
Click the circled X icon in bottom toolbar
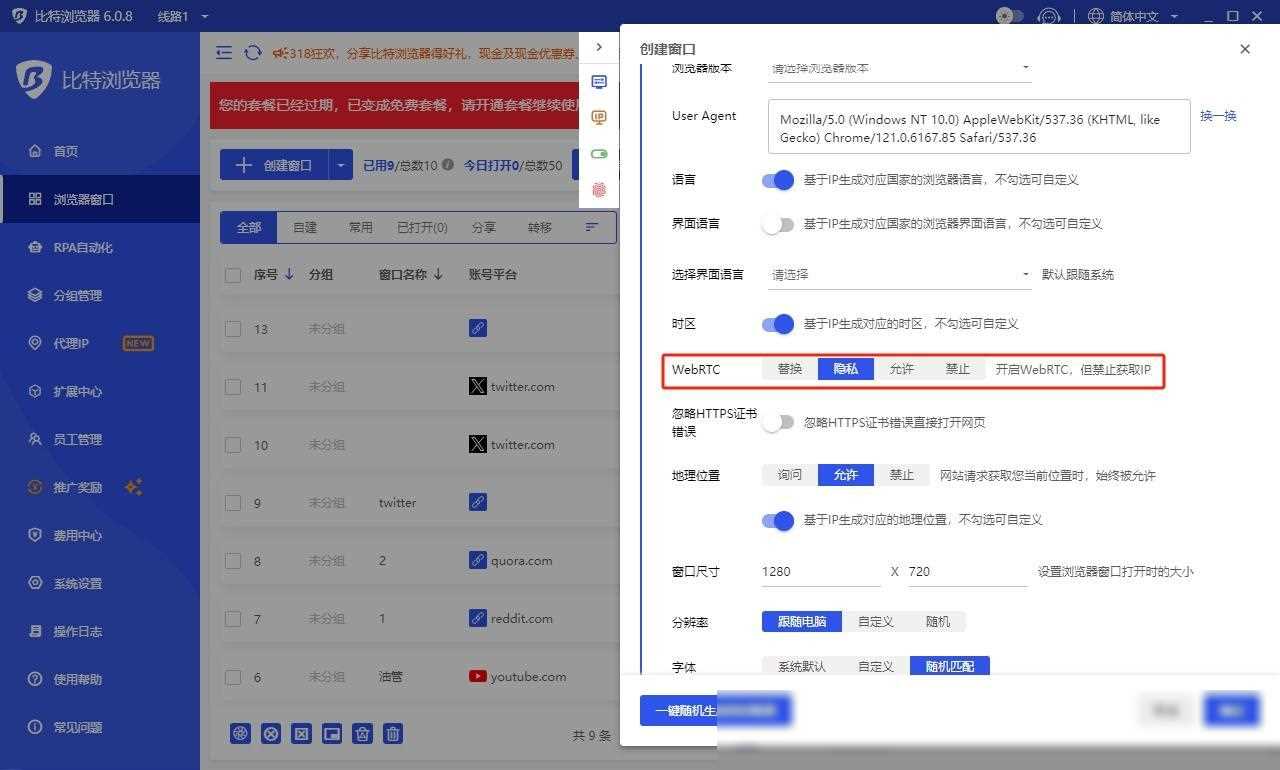pos(271,734)
